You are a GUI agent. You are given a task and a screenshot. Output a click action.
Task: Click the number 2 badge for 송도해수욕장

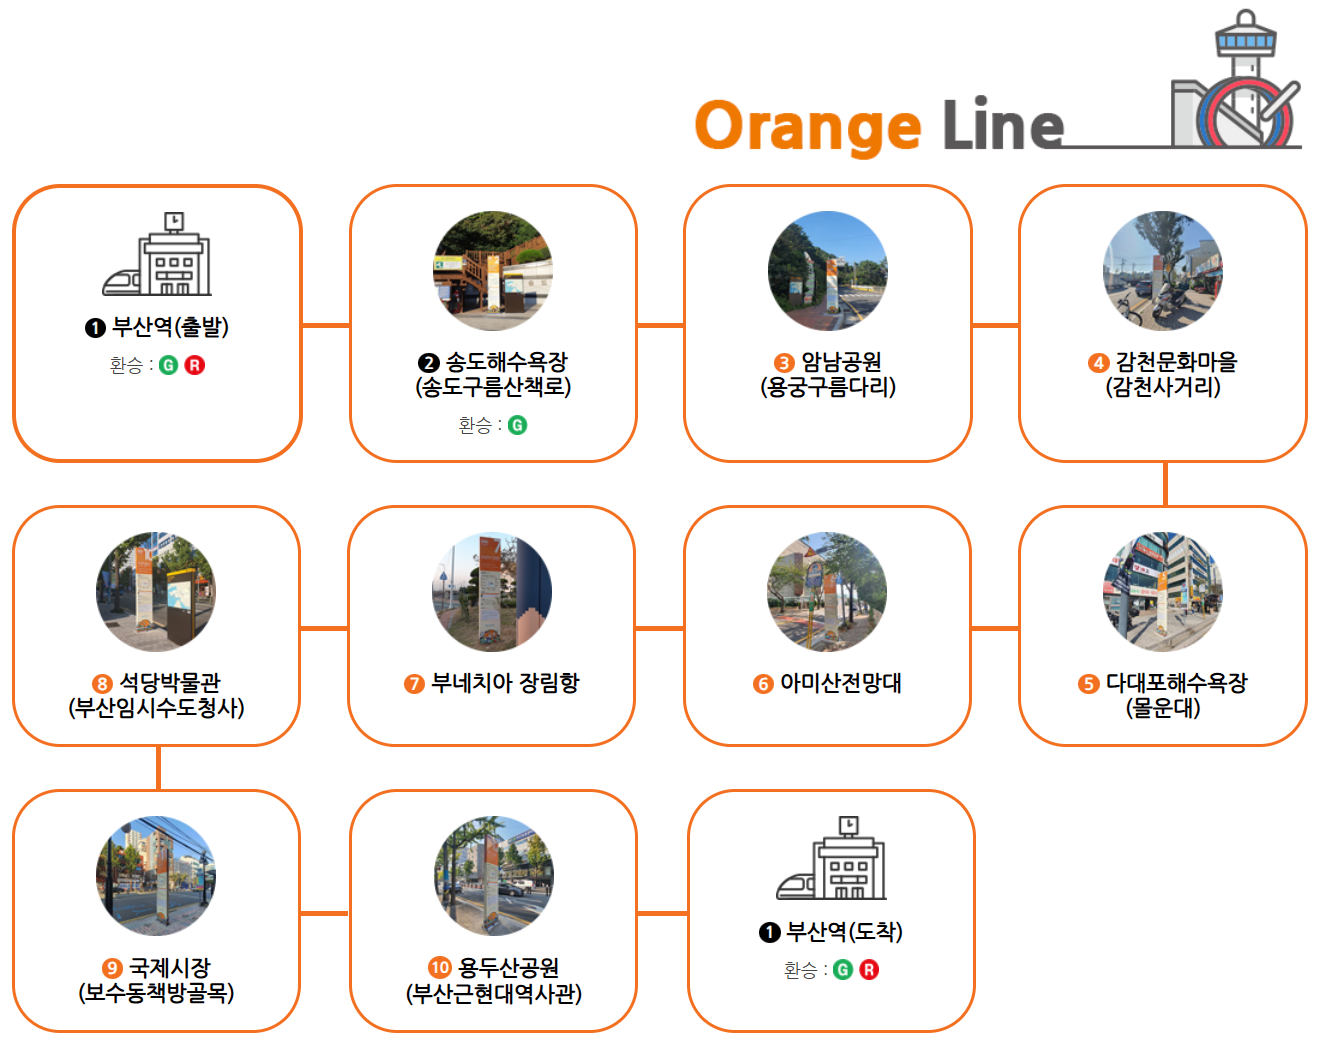429,362
